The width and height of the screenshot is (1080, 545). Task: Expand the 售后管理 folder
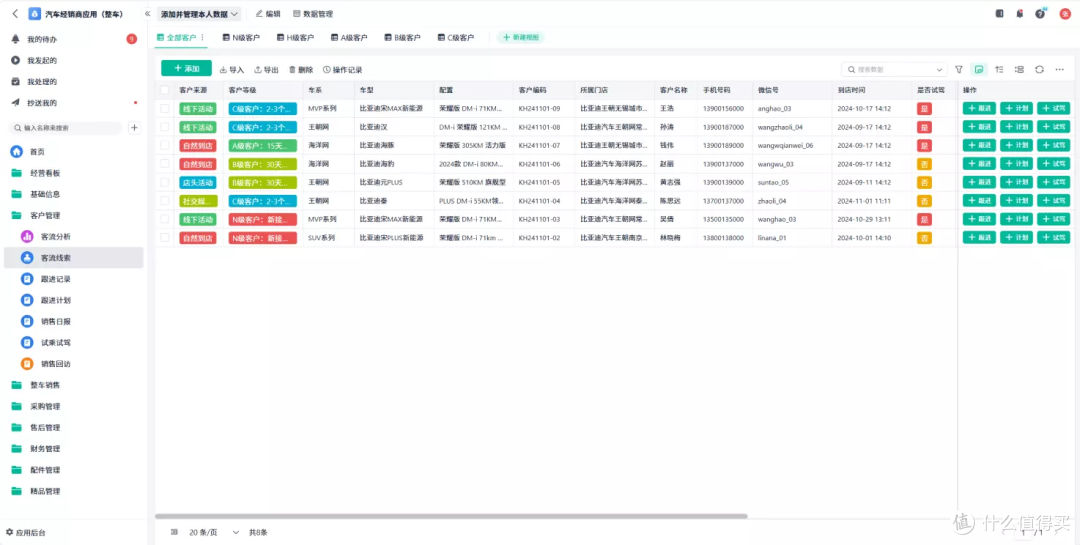[x=45, y=427]
